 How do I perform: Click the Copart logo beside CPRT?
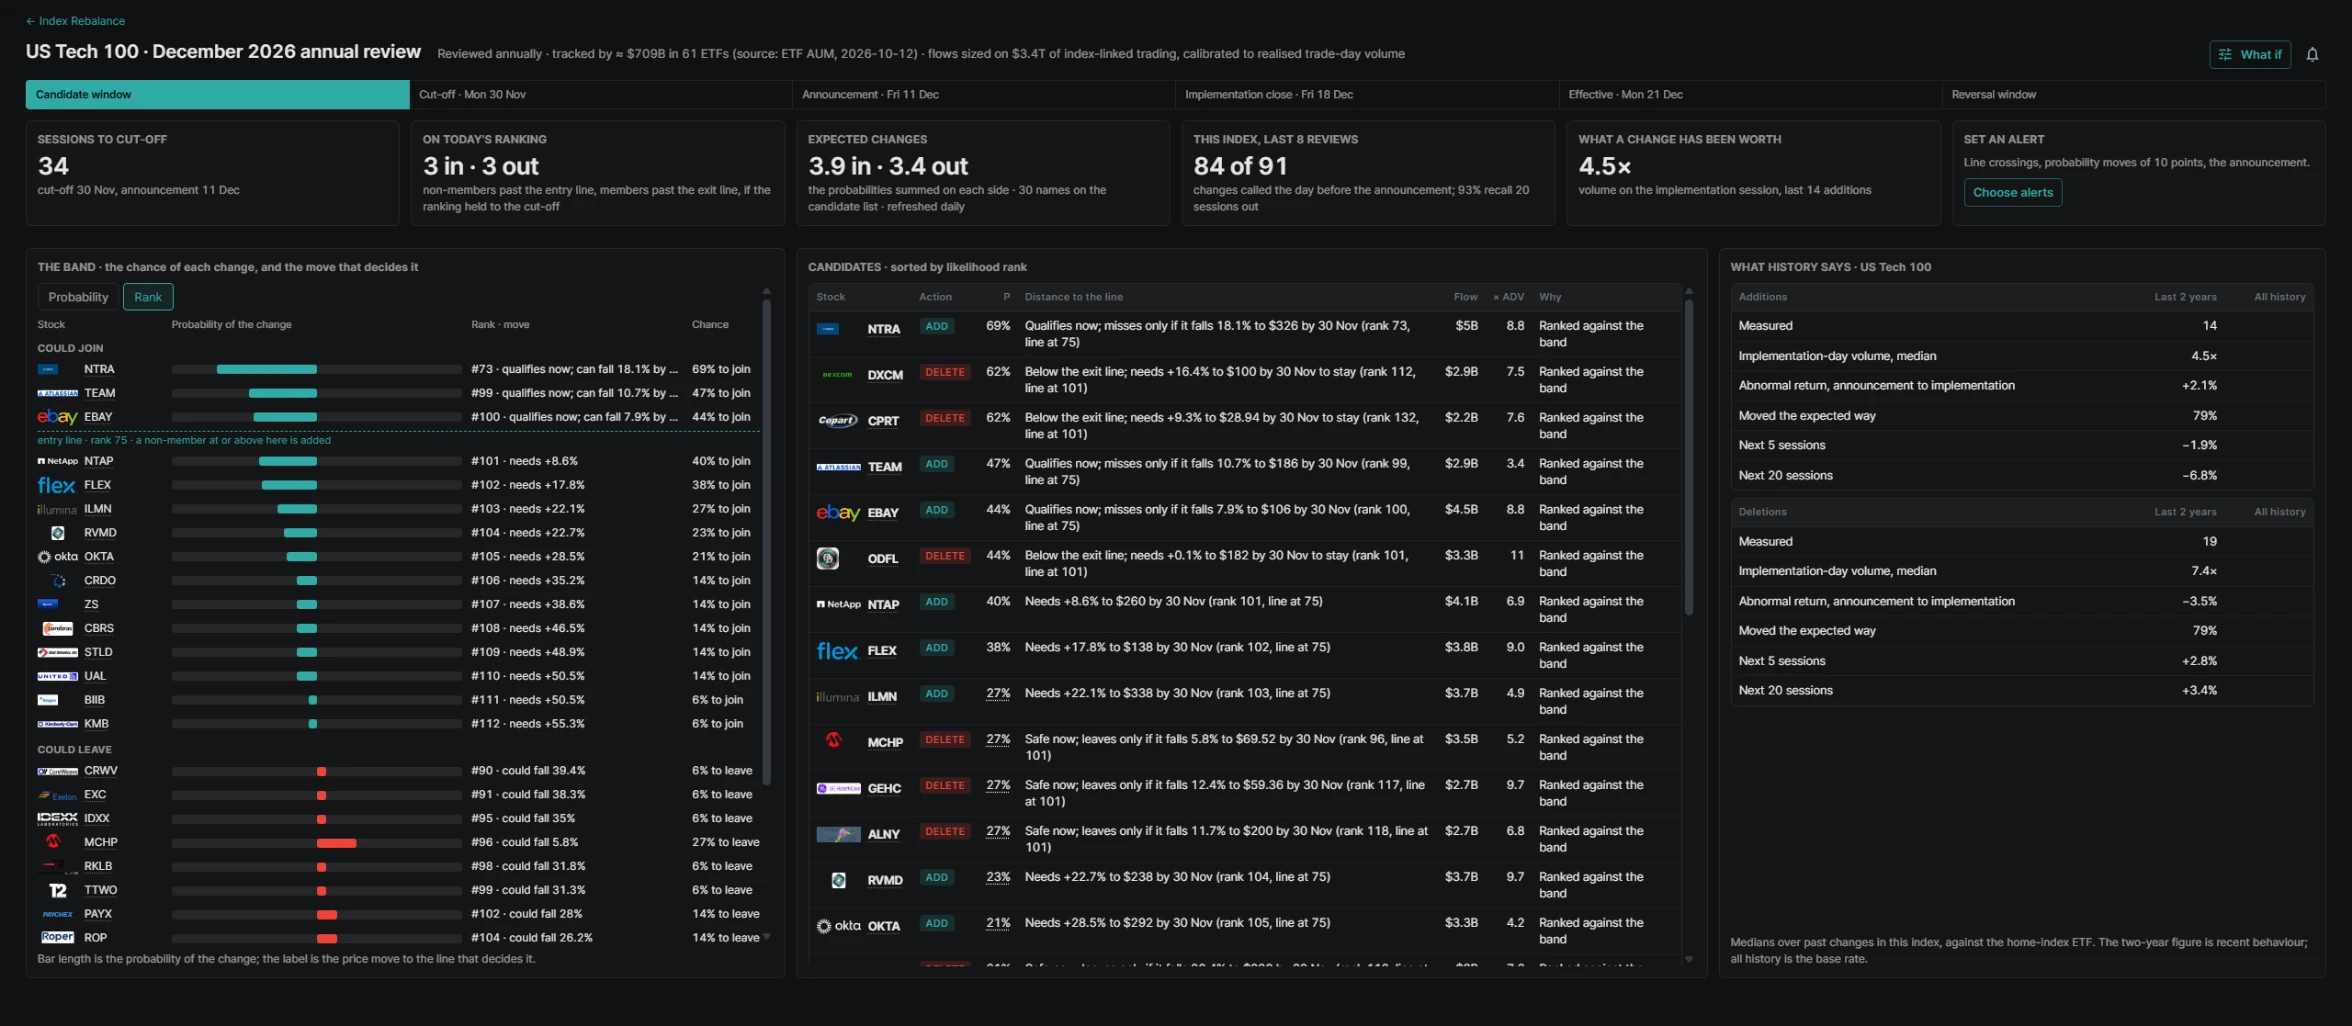pos(837,421)
